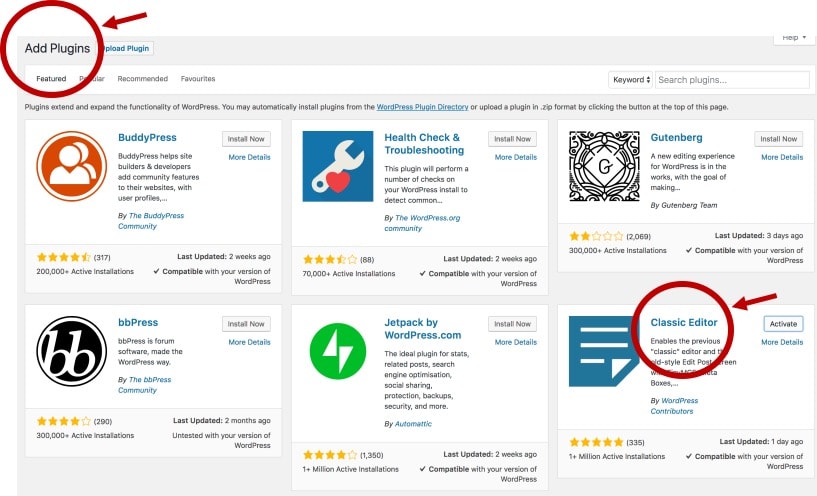817x496 pixels.
Task: Open More Details for Health Check
Action: [x=516, y=157]
